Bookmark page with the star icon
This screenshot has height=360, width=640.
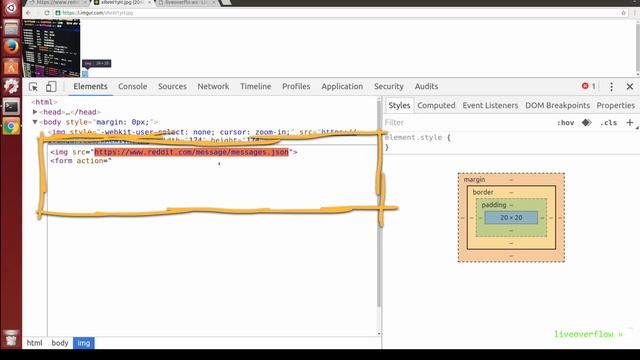click(623, 13)
